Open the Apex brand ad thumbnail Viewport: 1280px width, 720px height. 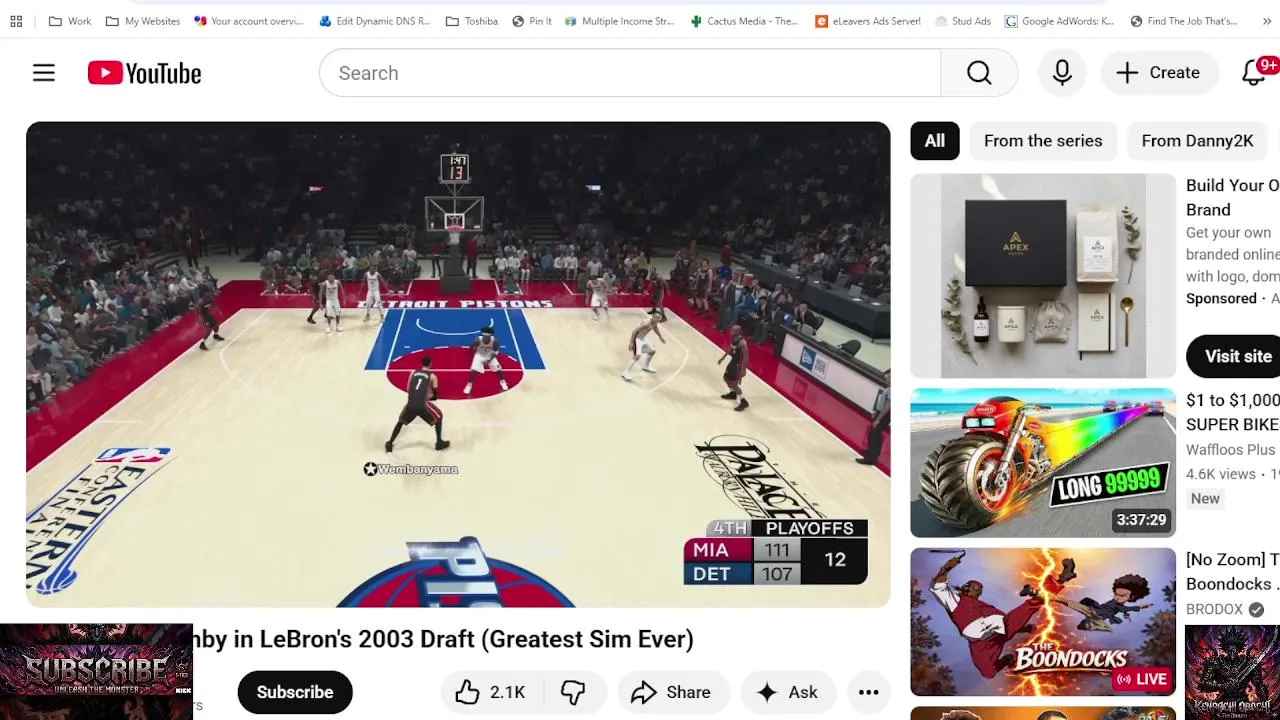(x=1043, y=276)
